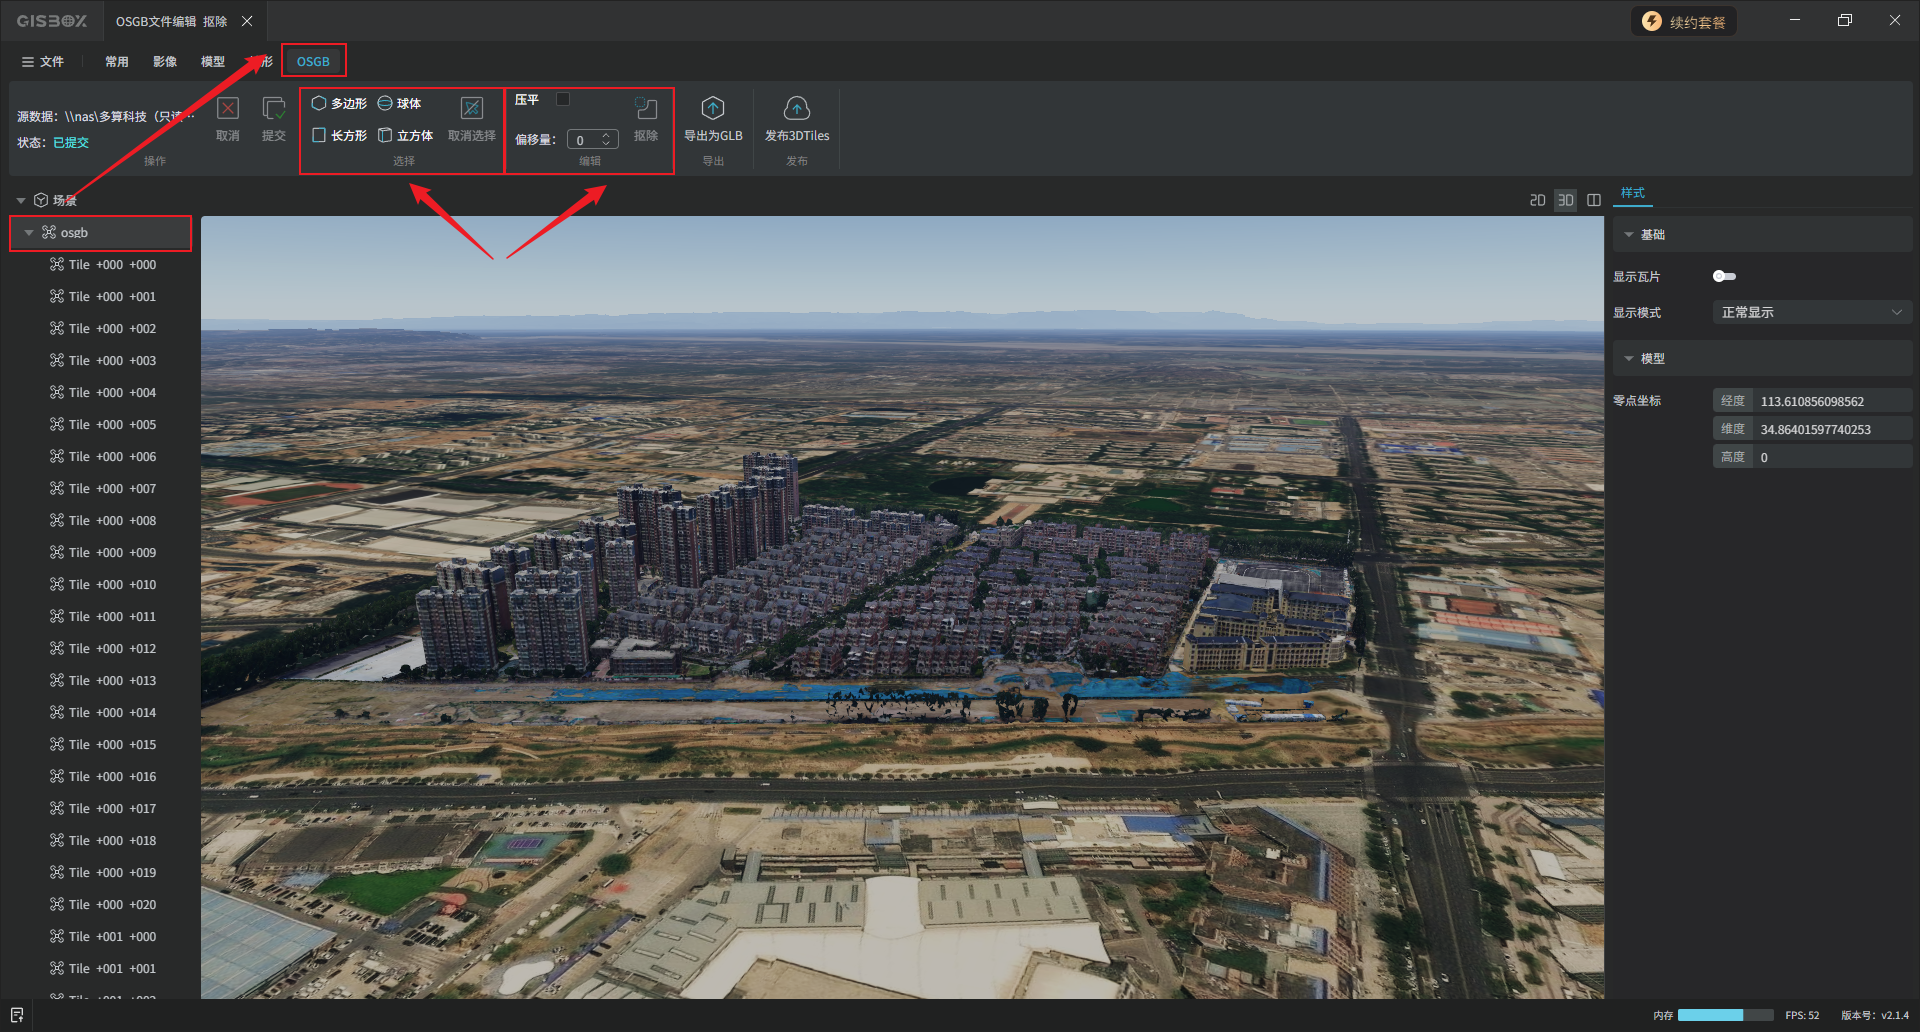Open the 文件 menu
1920x1032 pixels.
pos(43,62)
